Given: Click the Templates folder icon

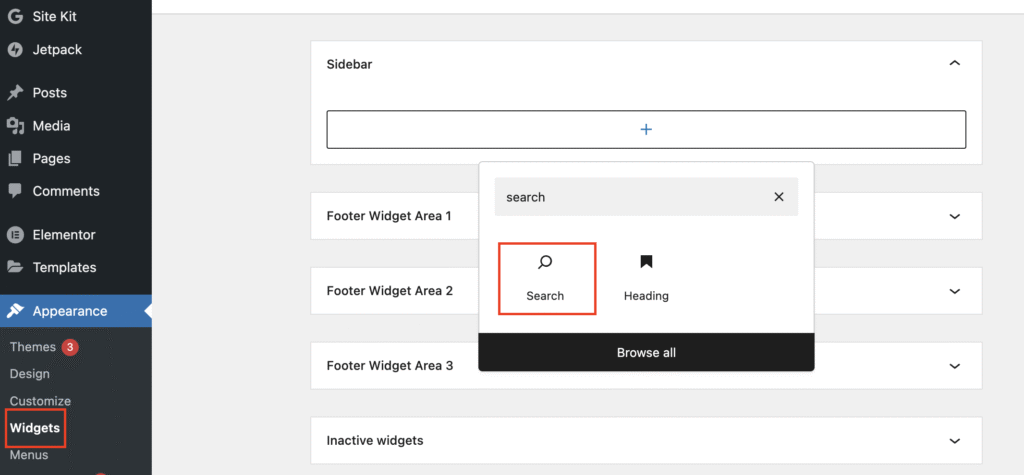Looking at the screenshot, I should pyautogui.click(x=15, y=267).
